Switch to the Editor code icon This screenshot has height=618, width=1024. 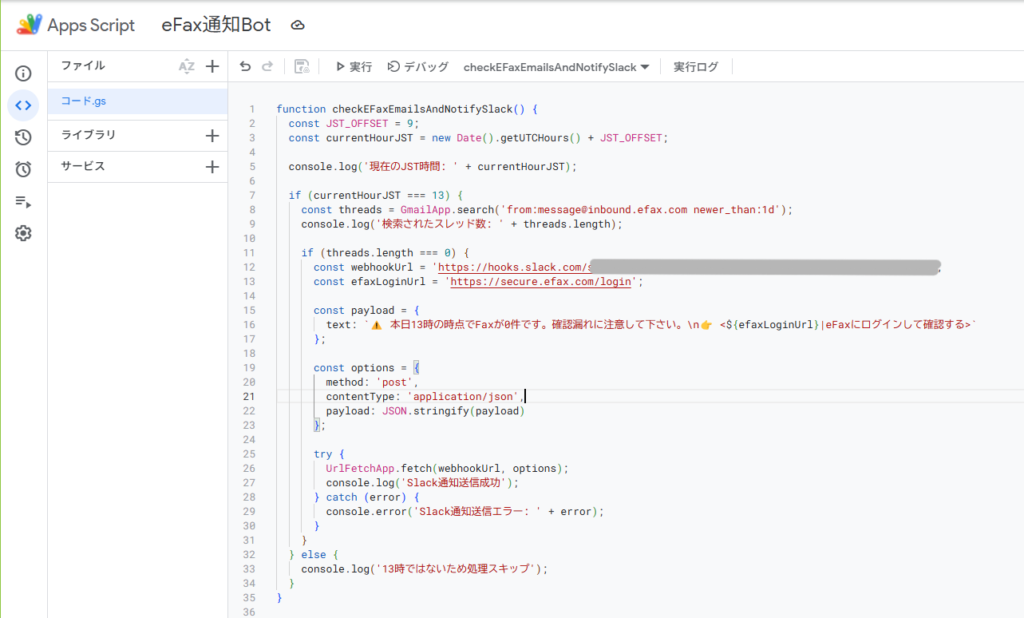23,104
